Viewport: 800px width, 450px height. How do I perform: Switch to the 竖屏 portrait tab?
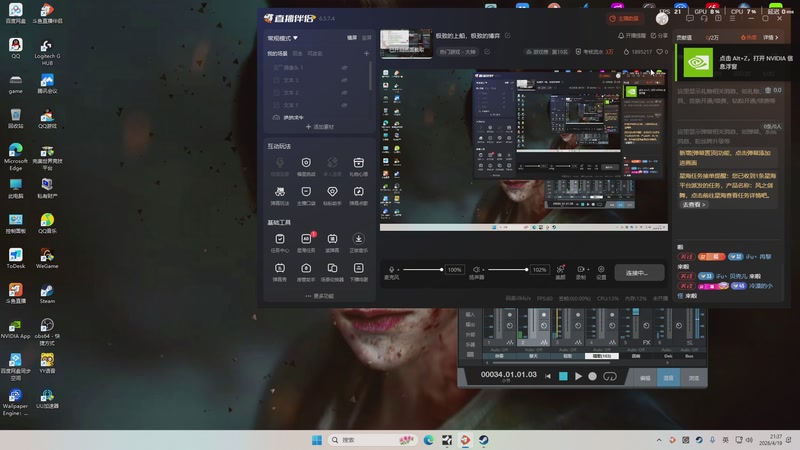(x=367, y=38)
